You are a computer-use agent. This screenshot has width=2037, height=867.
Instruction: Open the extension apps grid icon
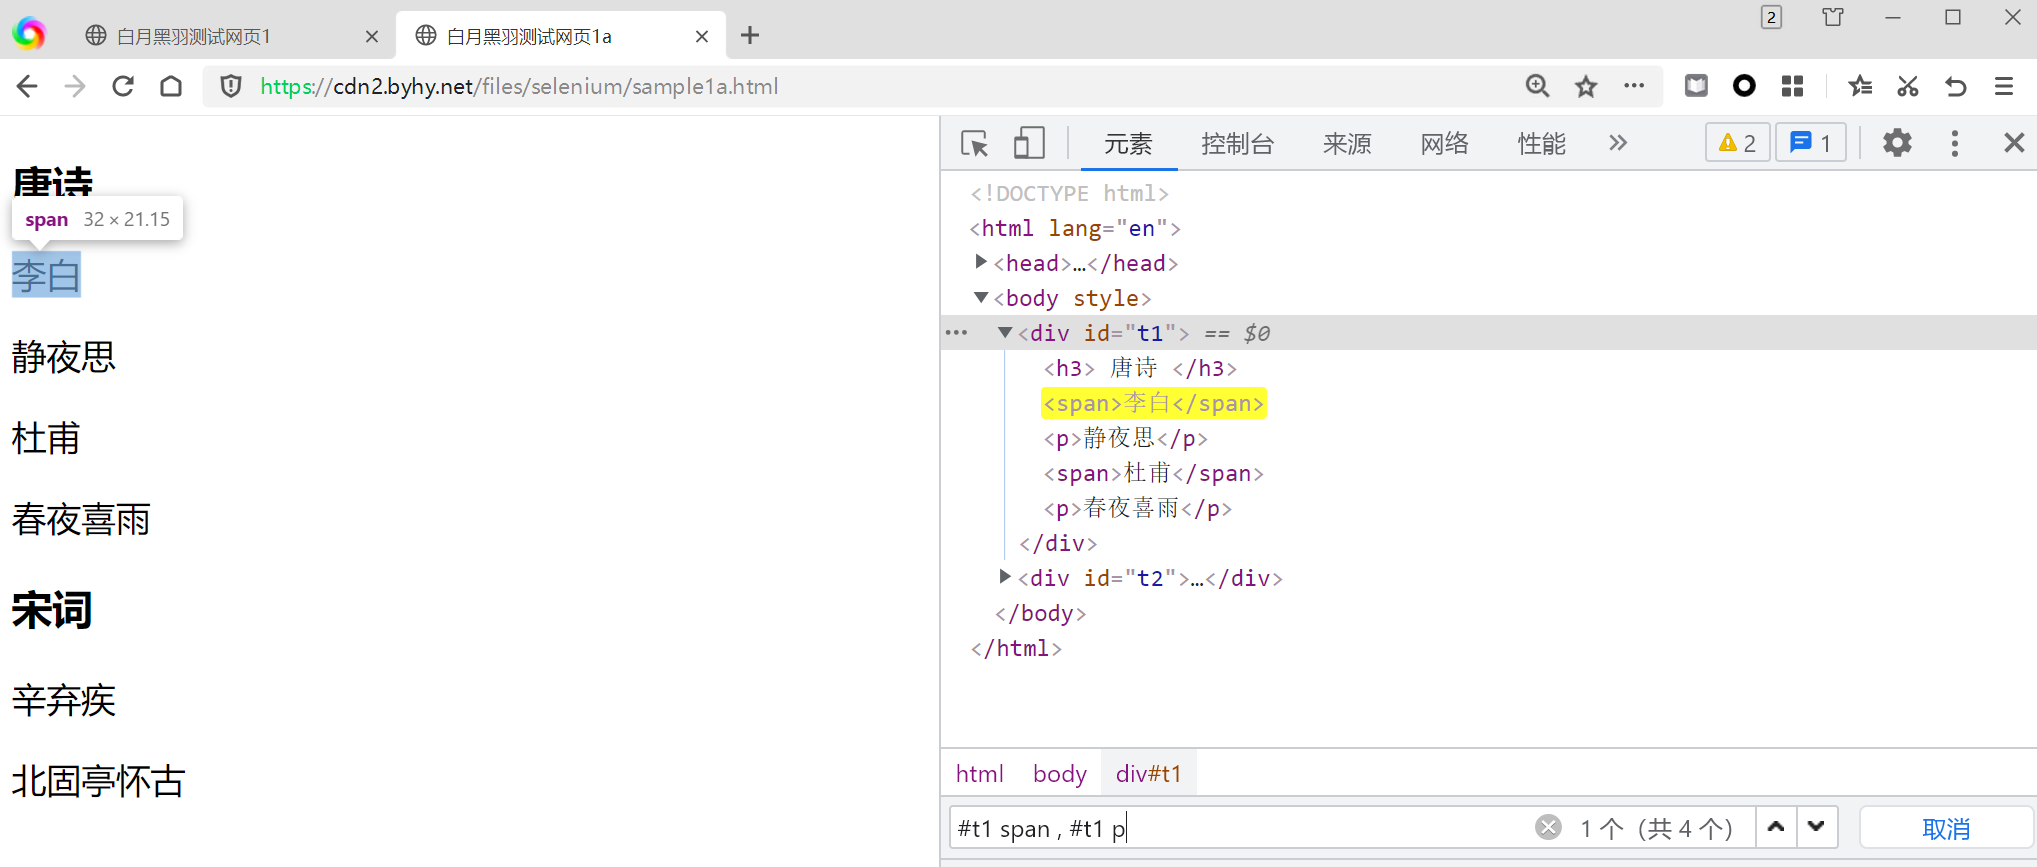[1793, 86]
